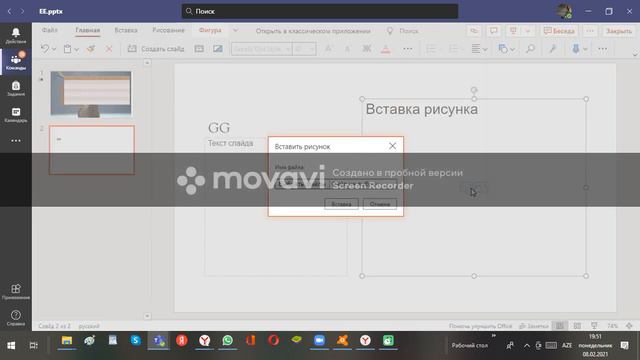Close the Вставить рисунок dialog
Image resolution: width=640 pixels, height=360 pixels.
[392, 146]
